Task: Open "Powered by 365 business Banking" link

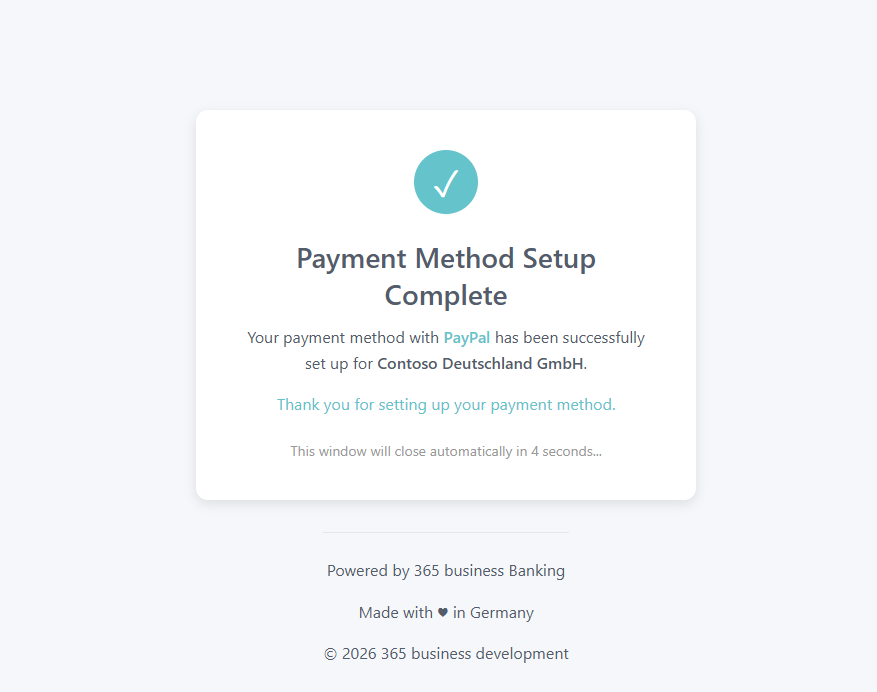Action: point(446,571)
